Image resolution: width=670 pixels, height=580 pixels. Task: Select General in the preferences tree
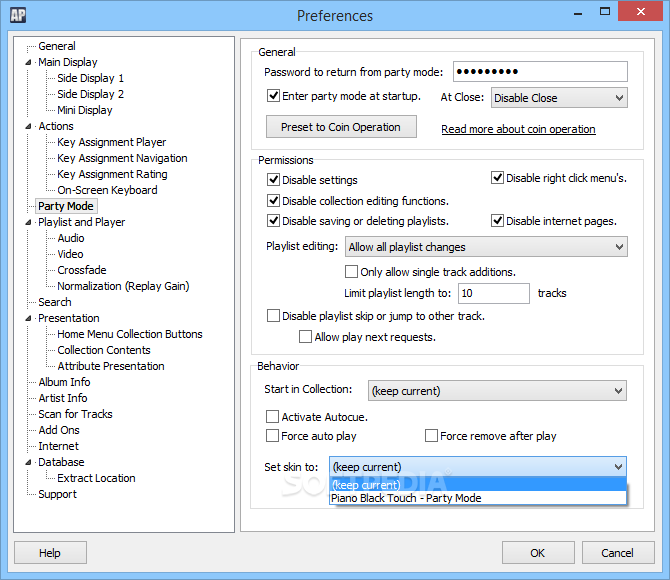pos(57,46)
